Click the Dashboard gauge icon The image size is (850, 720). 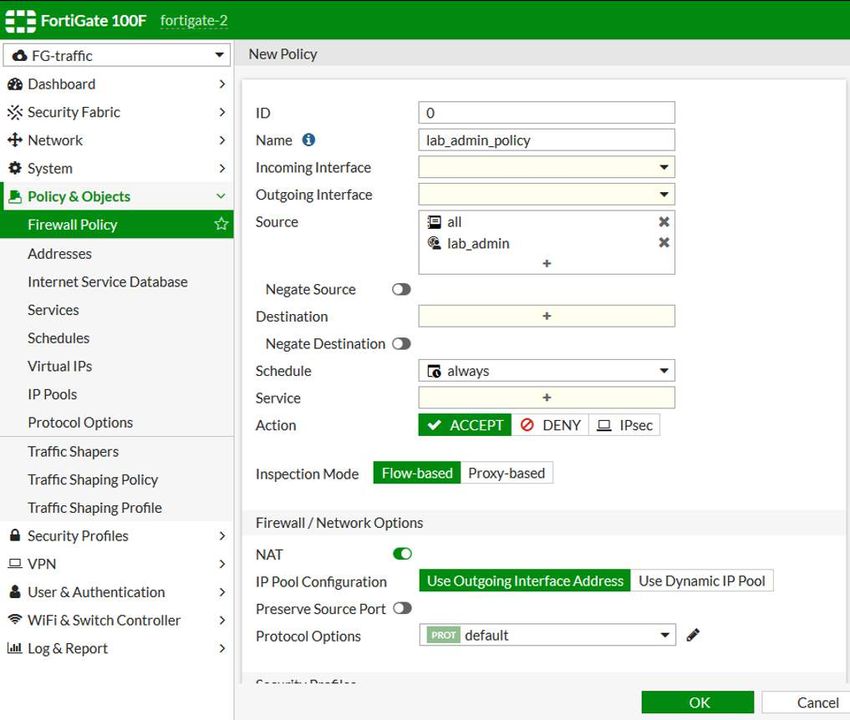point(15,84)
